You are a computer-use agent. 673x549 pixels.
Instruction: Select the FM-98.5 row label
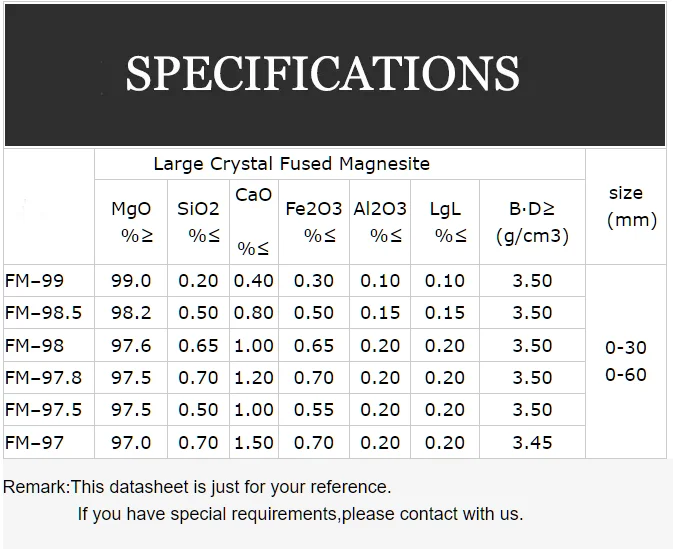[43, 313]
